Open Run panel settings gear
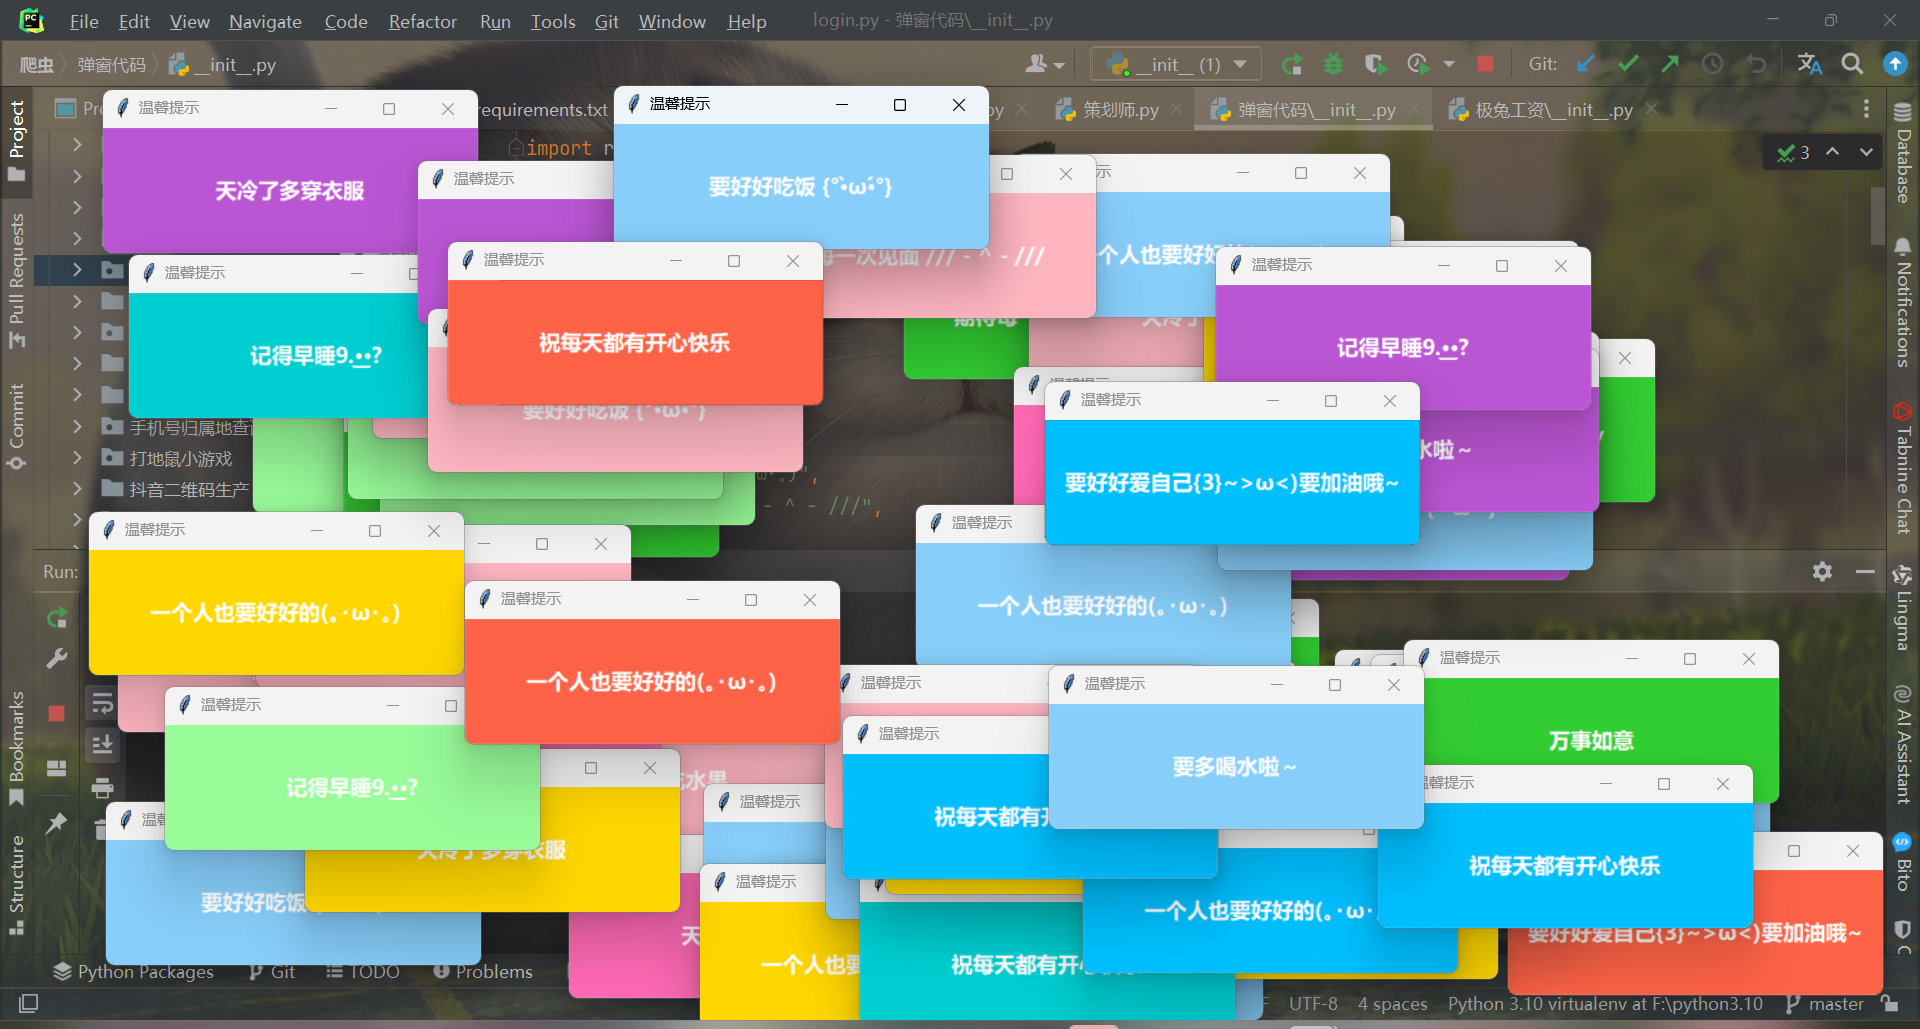1920x1029 pixels. pos(1822,572)
